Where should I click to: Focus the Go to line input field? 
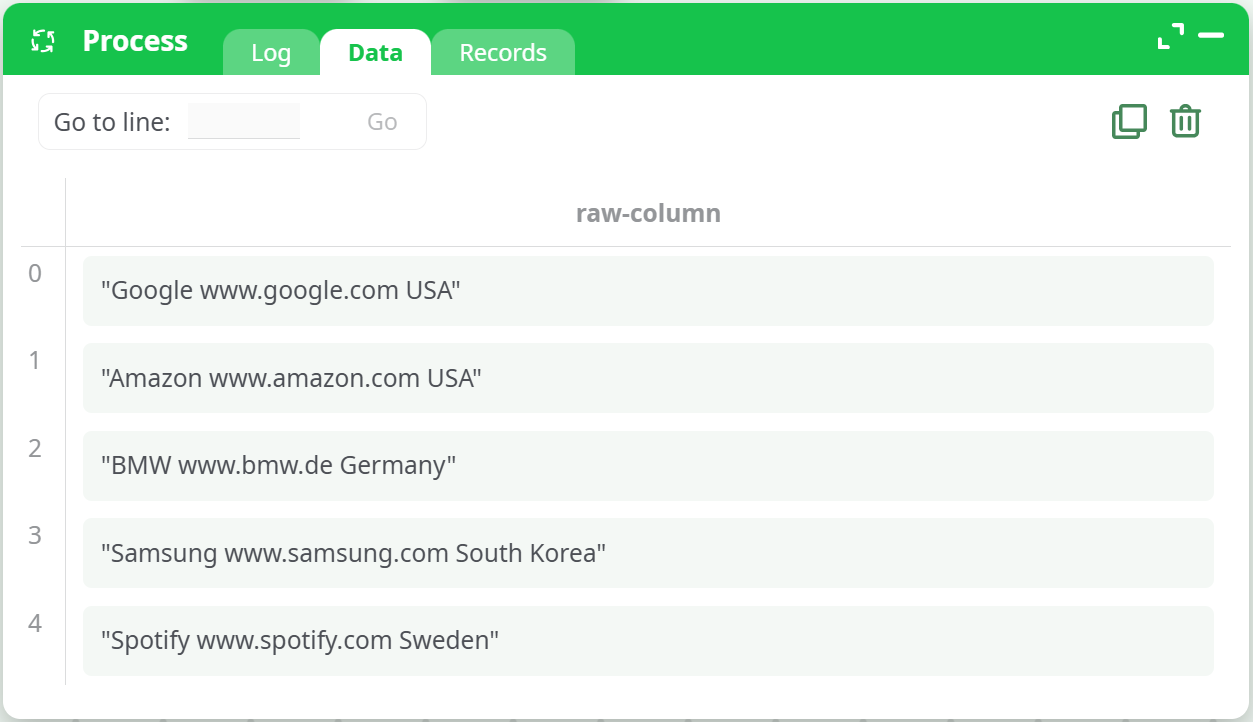click(244, 122)
